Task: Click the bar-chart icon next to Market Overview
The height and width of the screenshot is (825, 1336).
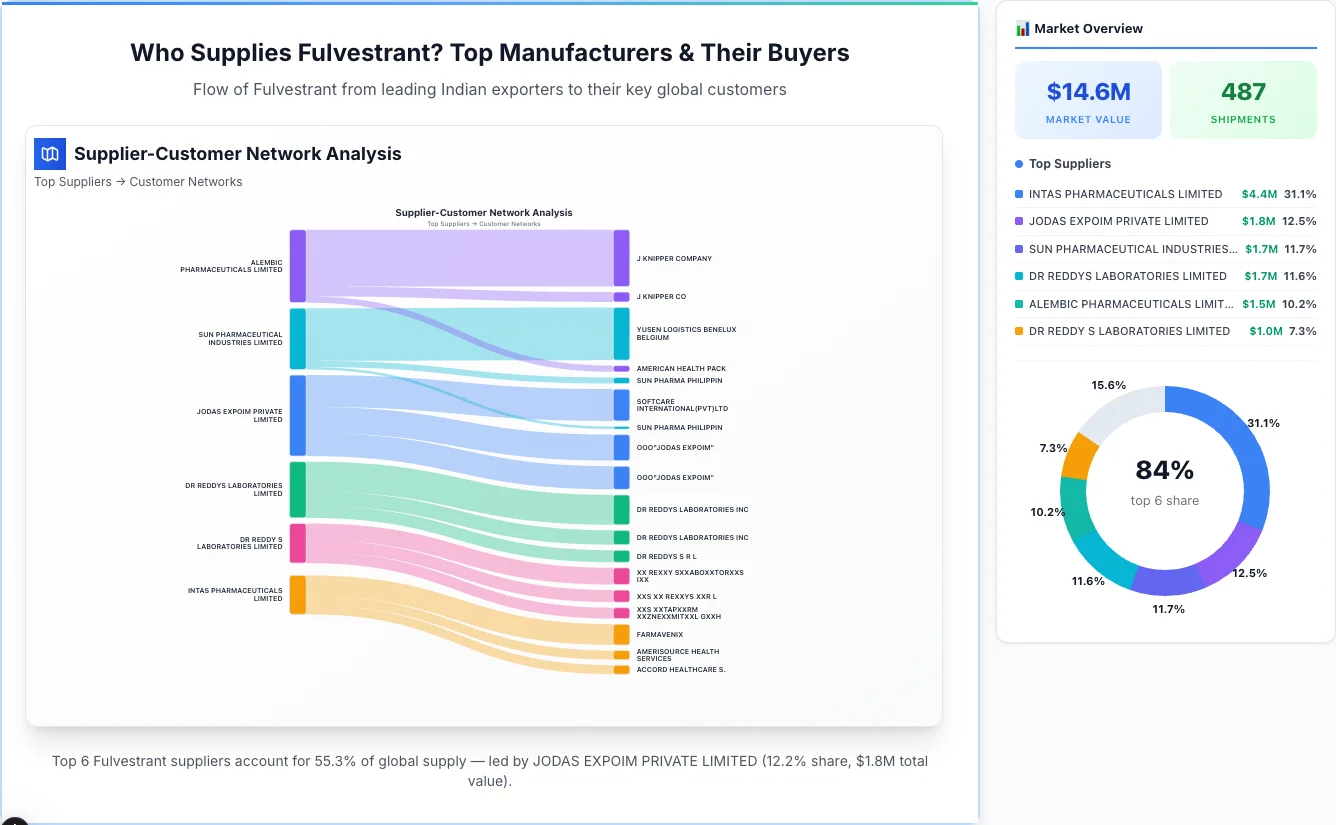Action: pos(1022,28)
